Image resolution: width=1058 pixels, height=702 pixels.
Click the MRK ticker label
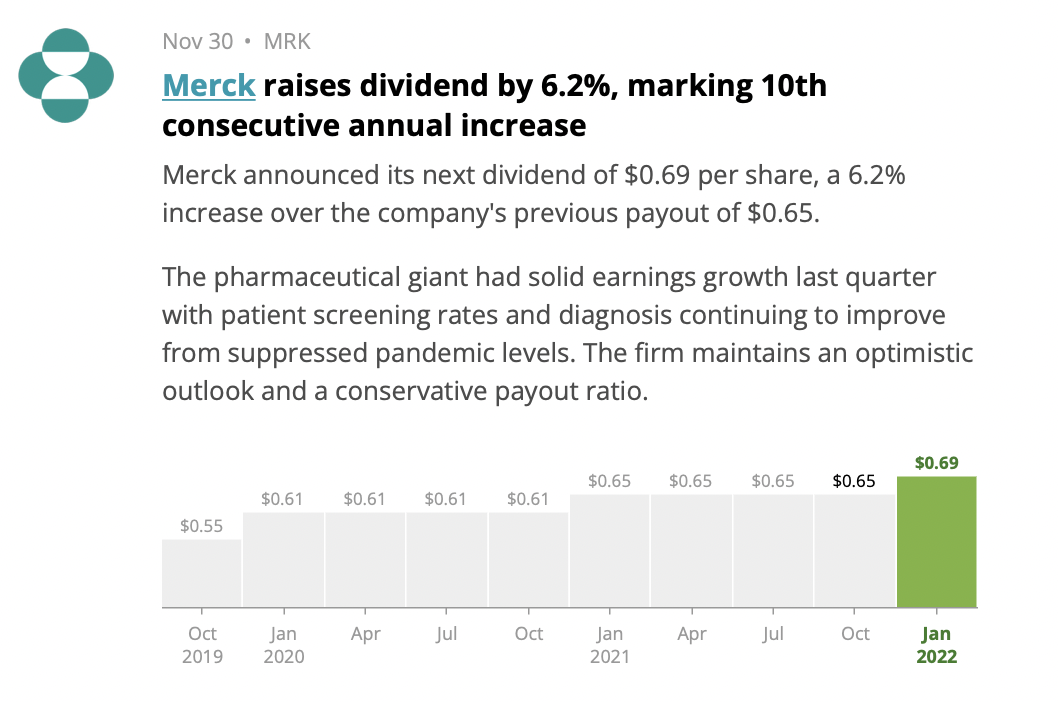pyautogui.click(x=287, y=41)
